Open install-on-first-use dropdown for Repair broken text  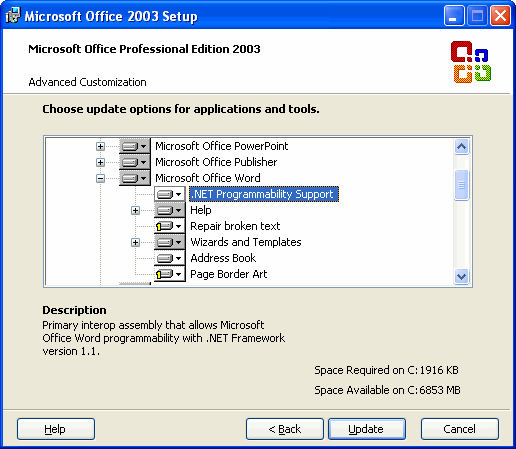pos(170,226)
